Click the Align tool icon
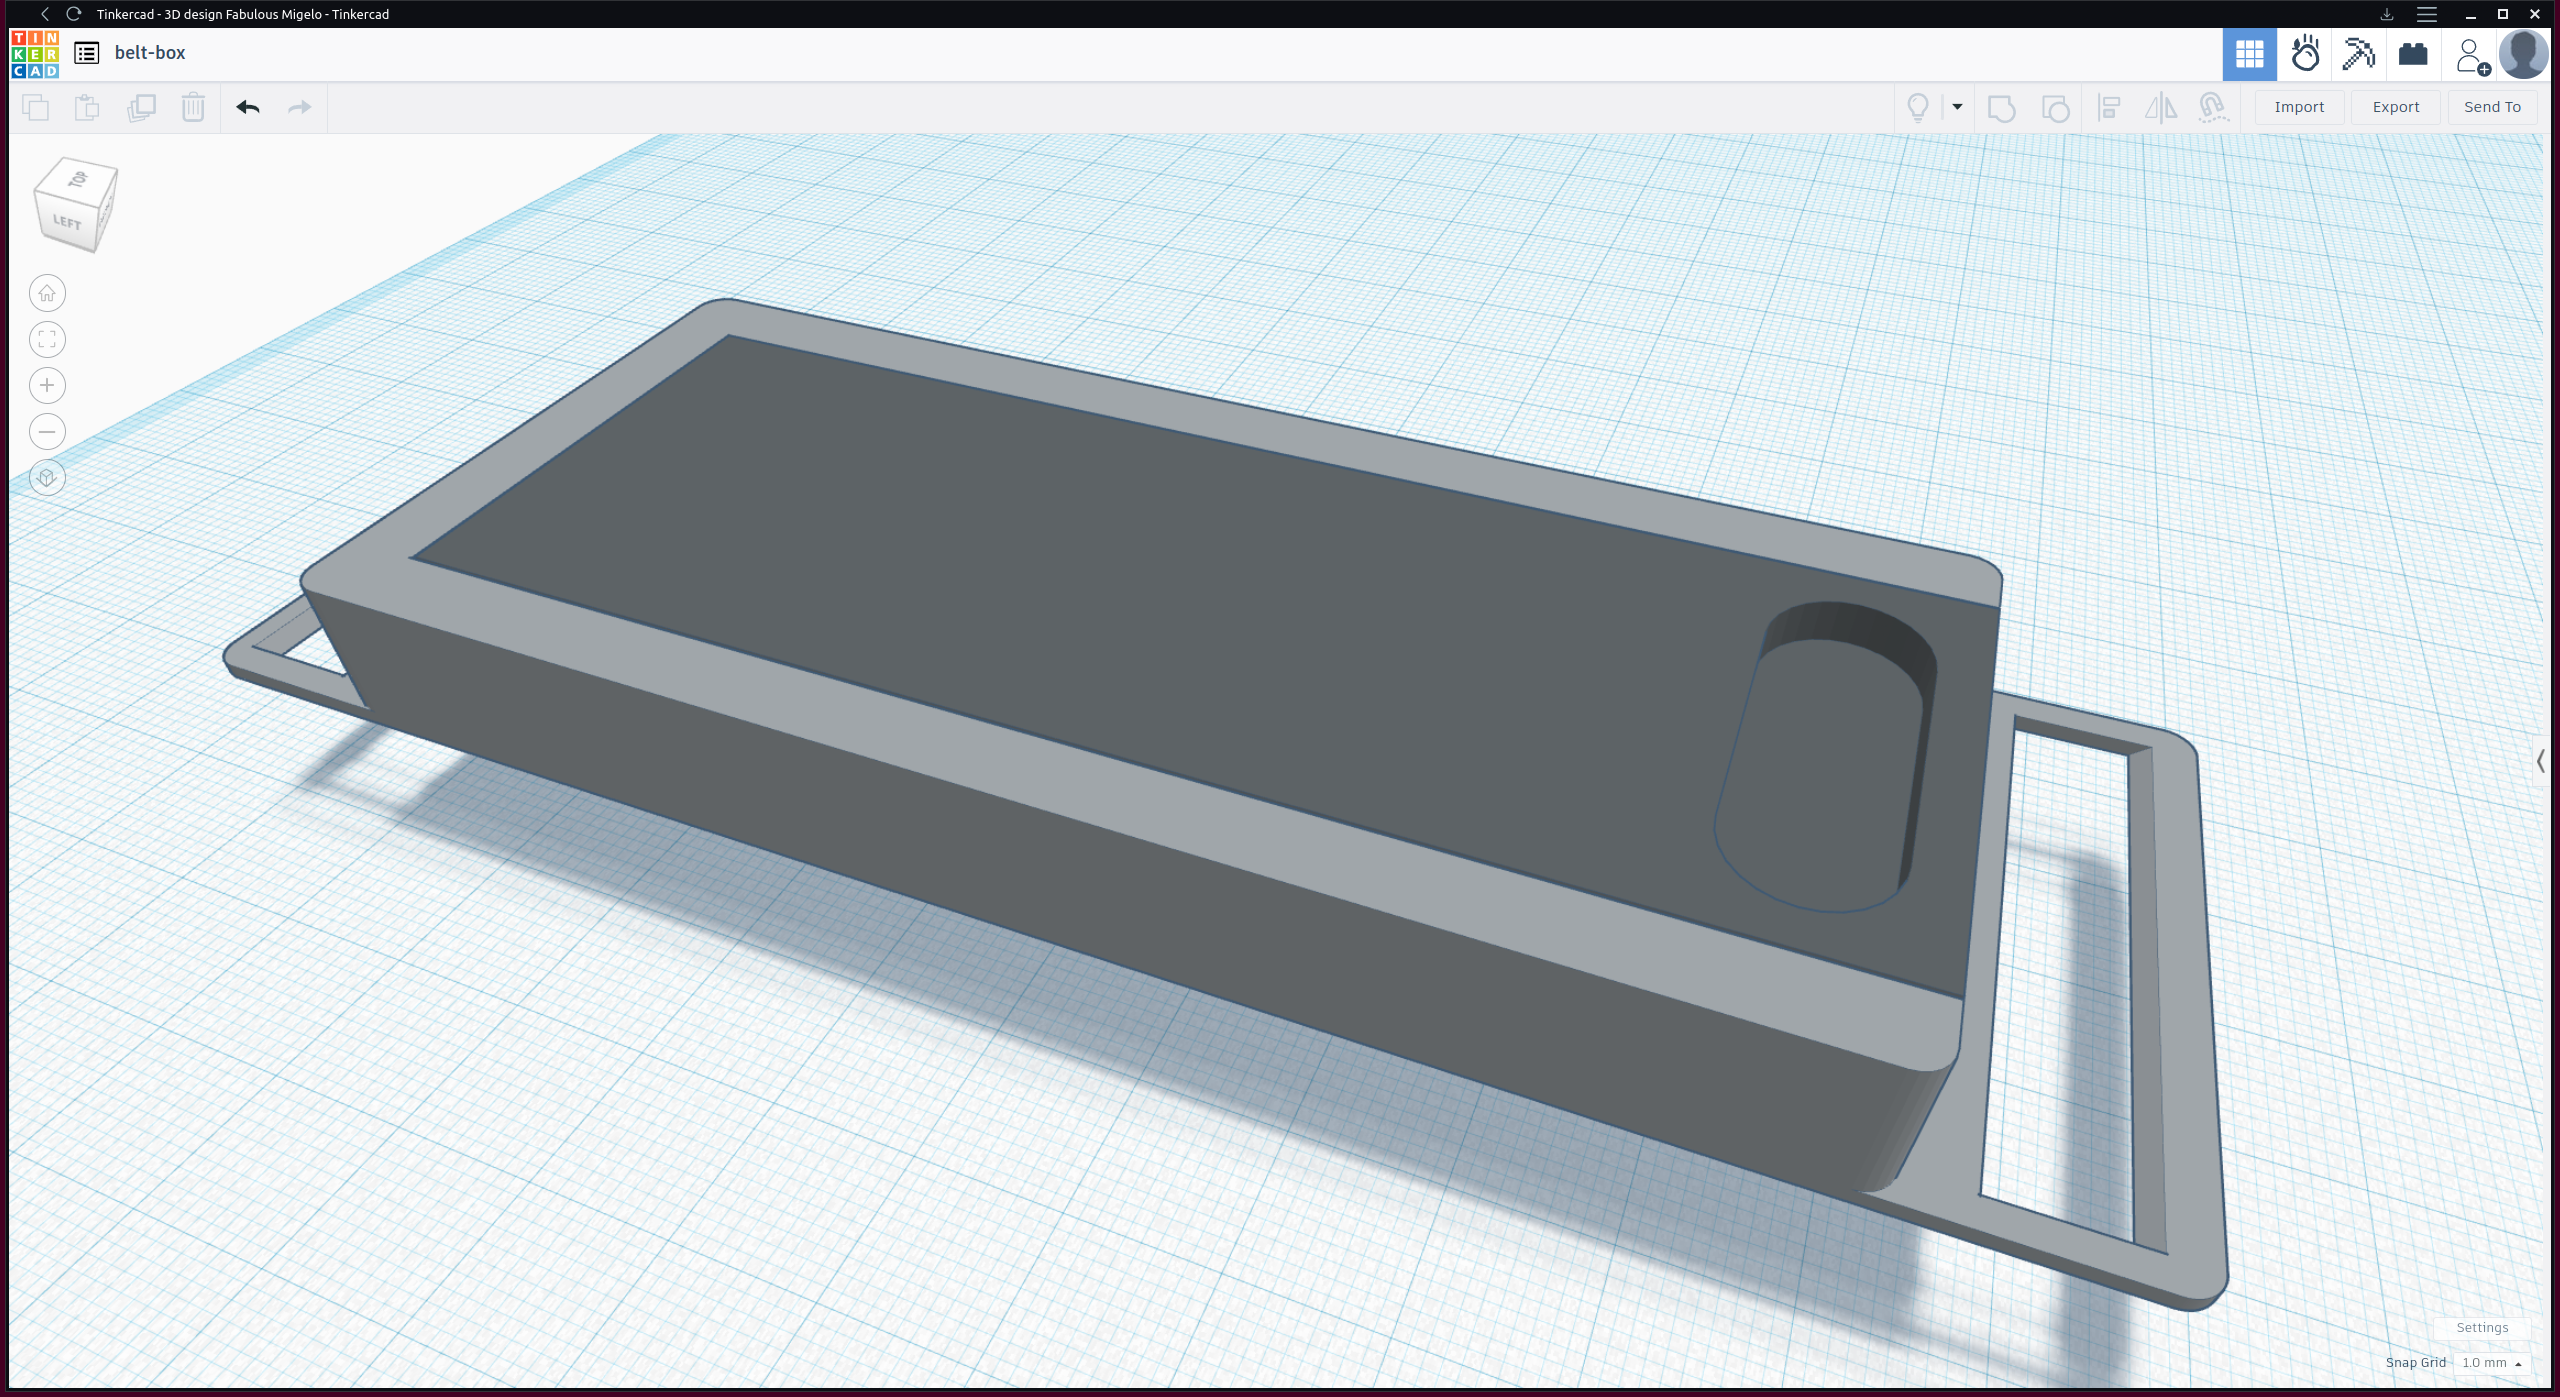 pyautogui.click(x=2108, y=107)
